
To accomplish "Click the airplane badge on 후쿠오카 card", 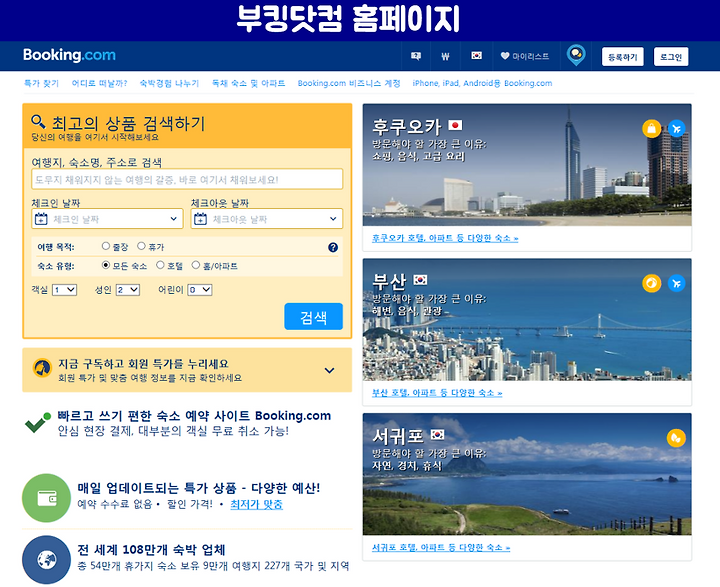I will tap(676, 129).
